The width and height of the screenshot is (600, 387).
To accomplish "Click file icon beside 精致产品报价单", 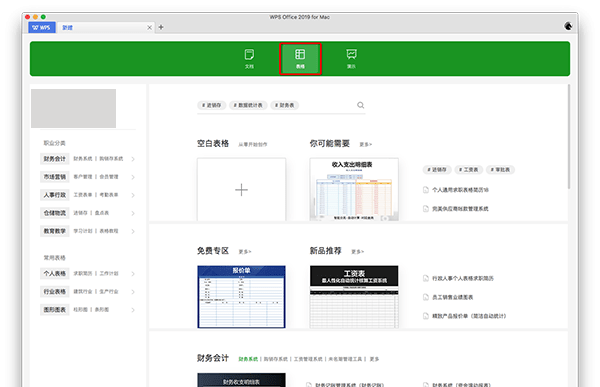I will [426, 316].
